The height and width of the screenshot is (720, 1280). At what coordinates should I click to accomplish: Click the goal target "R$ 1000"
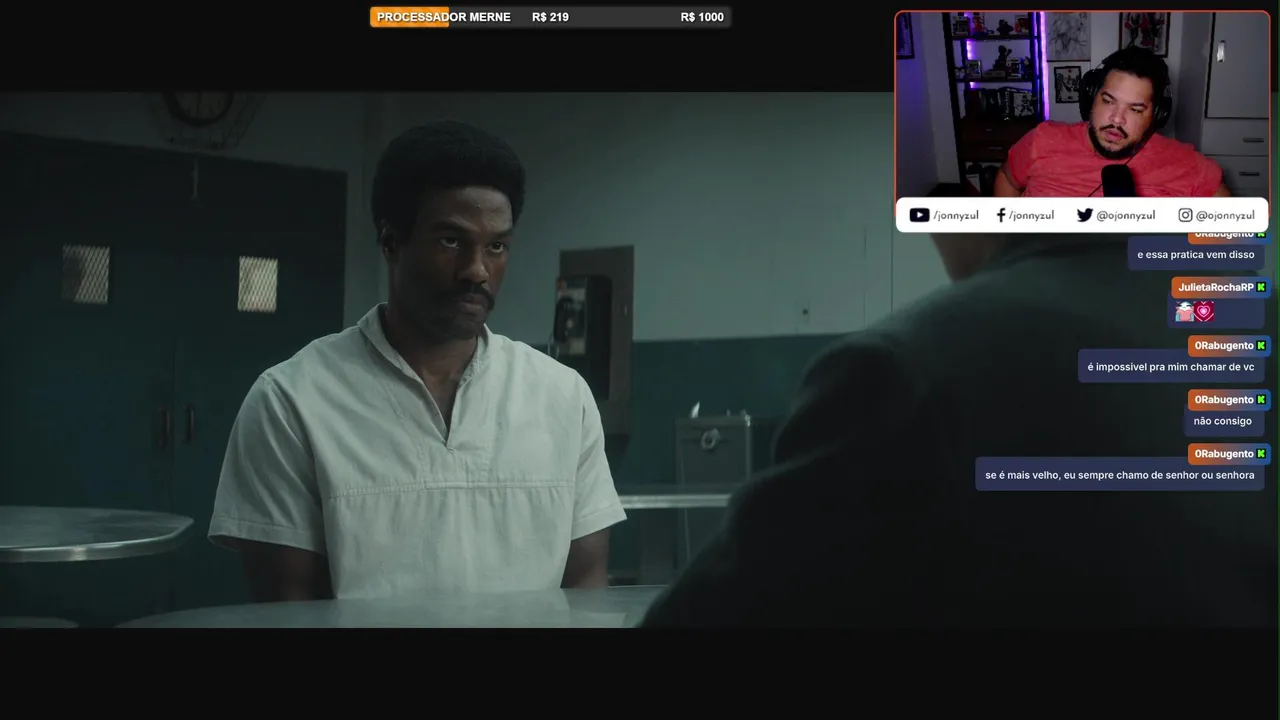click(702, 17)
